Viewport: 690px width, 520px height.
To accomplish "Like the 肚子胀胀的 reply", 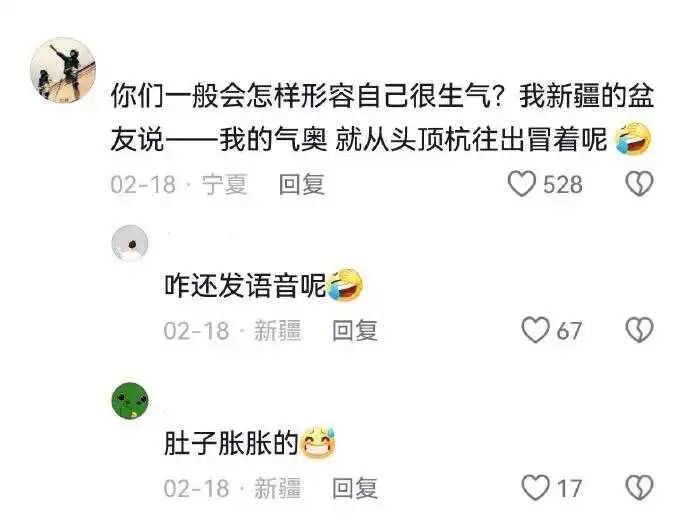I will 536,487.
